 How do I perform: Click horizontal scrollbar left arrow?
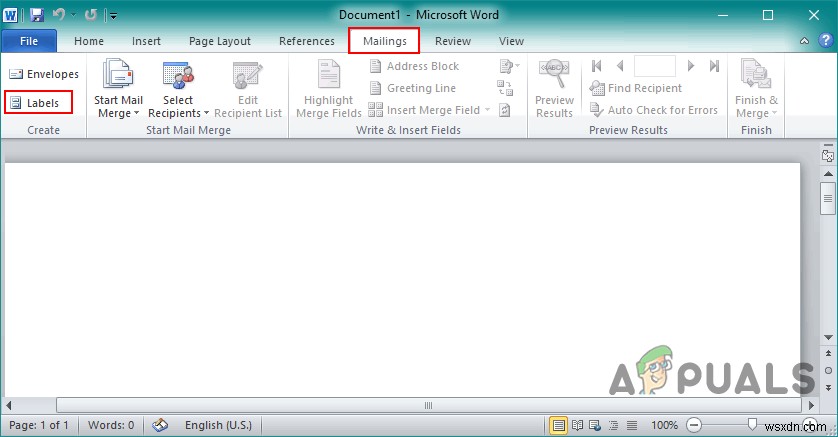click(x=8, y=405)
